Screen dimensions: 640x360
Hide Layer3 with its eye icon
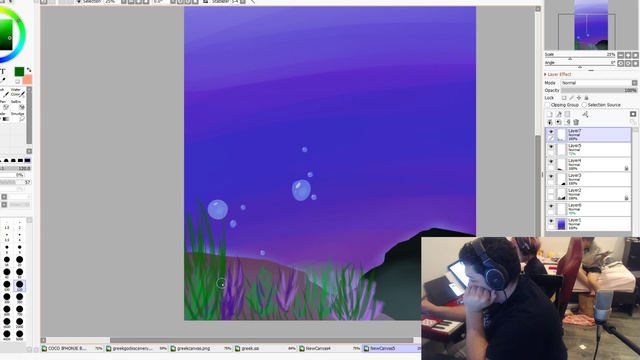[x=551, y=176]
